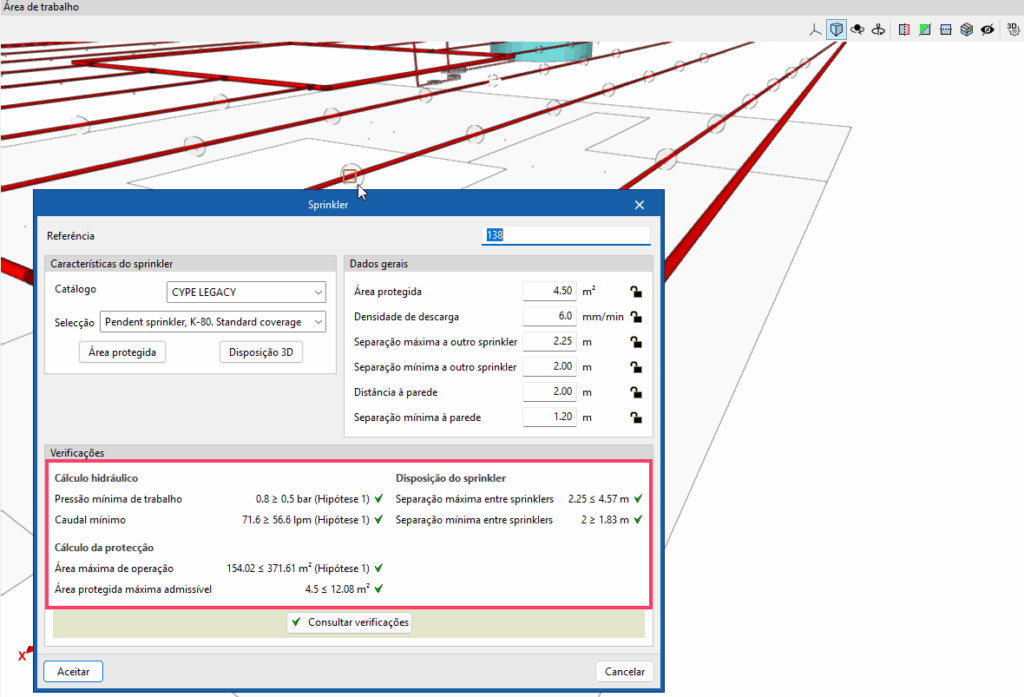The height and width of the screenshot is (697, 1024).
Task: Click Separação máxima entre sprinklers verification row
Action: point(519,499)
